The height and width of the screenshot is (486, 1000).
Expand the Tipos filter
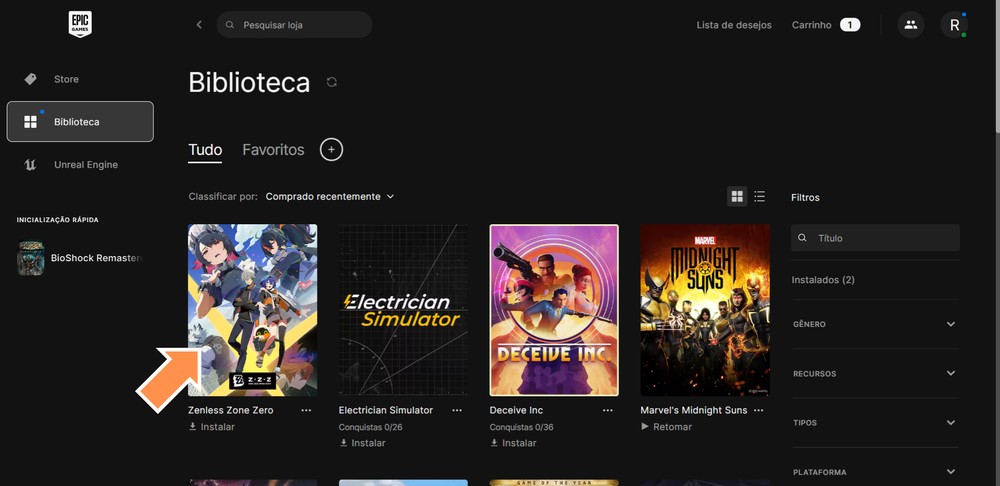pyautogui.click(x=875, y=422)
